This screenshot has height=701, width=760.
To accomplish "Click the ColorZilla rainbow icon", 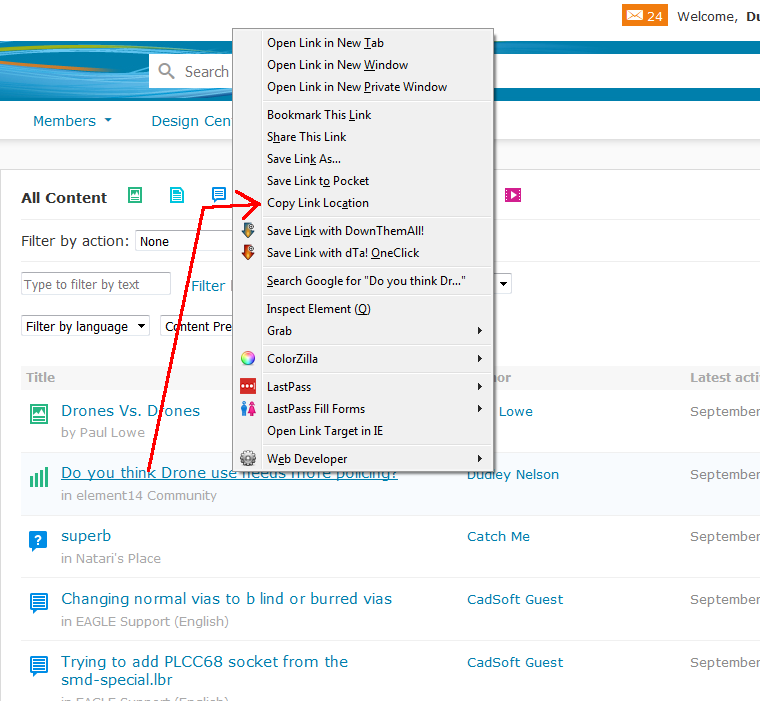I will (x=248, y=358).
